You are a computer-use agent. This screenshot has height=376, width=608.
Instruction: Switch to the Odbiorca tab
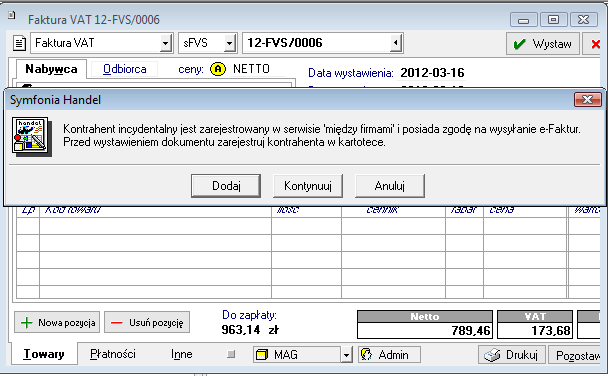(x=124, y=69)
